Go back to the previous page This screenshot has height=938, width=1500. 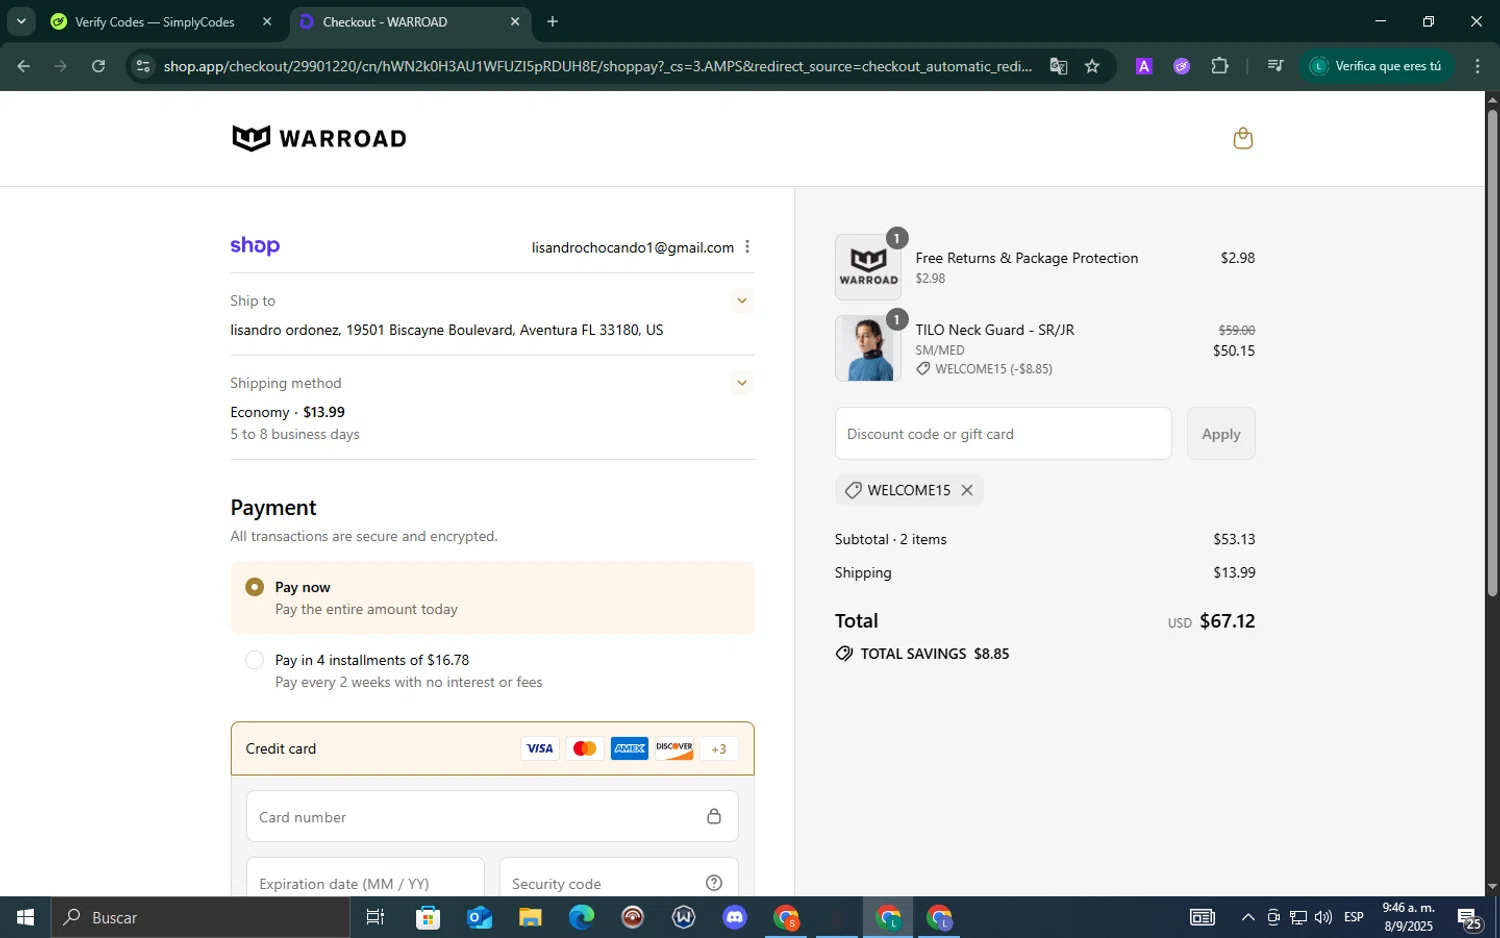tap(23, 66)
